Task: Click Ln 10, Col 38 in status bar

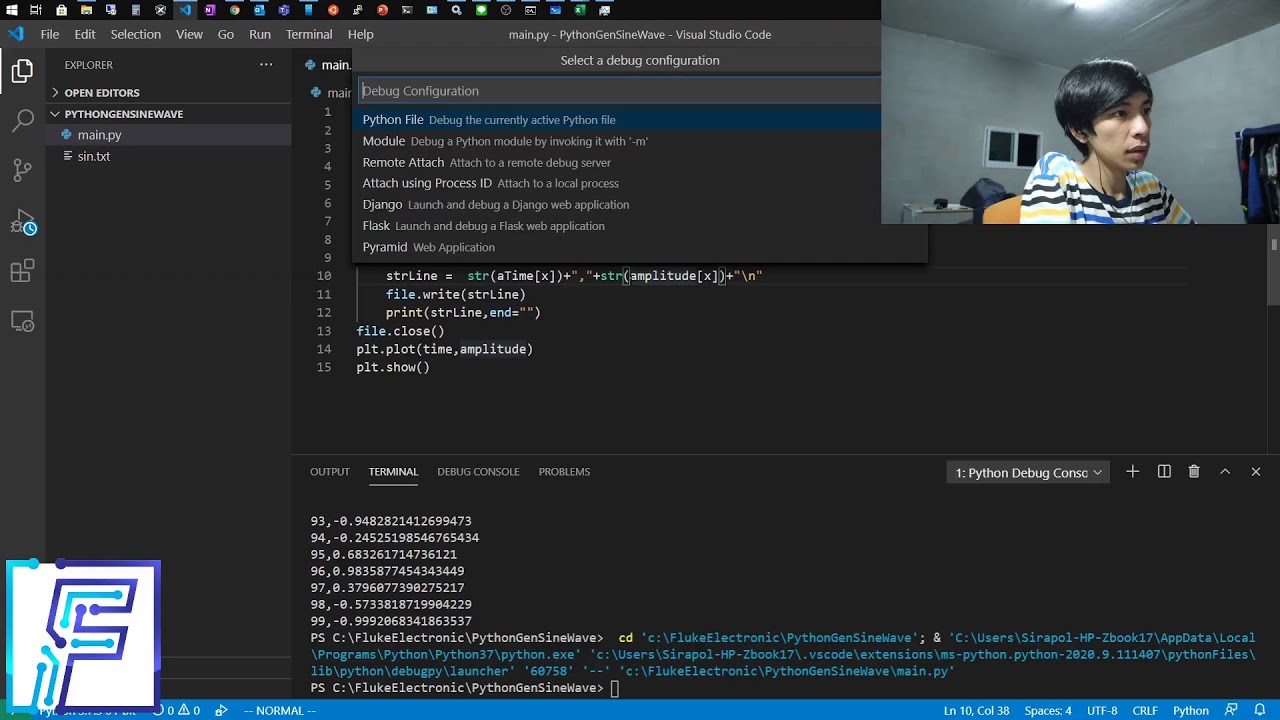Action: pos(979,711)
